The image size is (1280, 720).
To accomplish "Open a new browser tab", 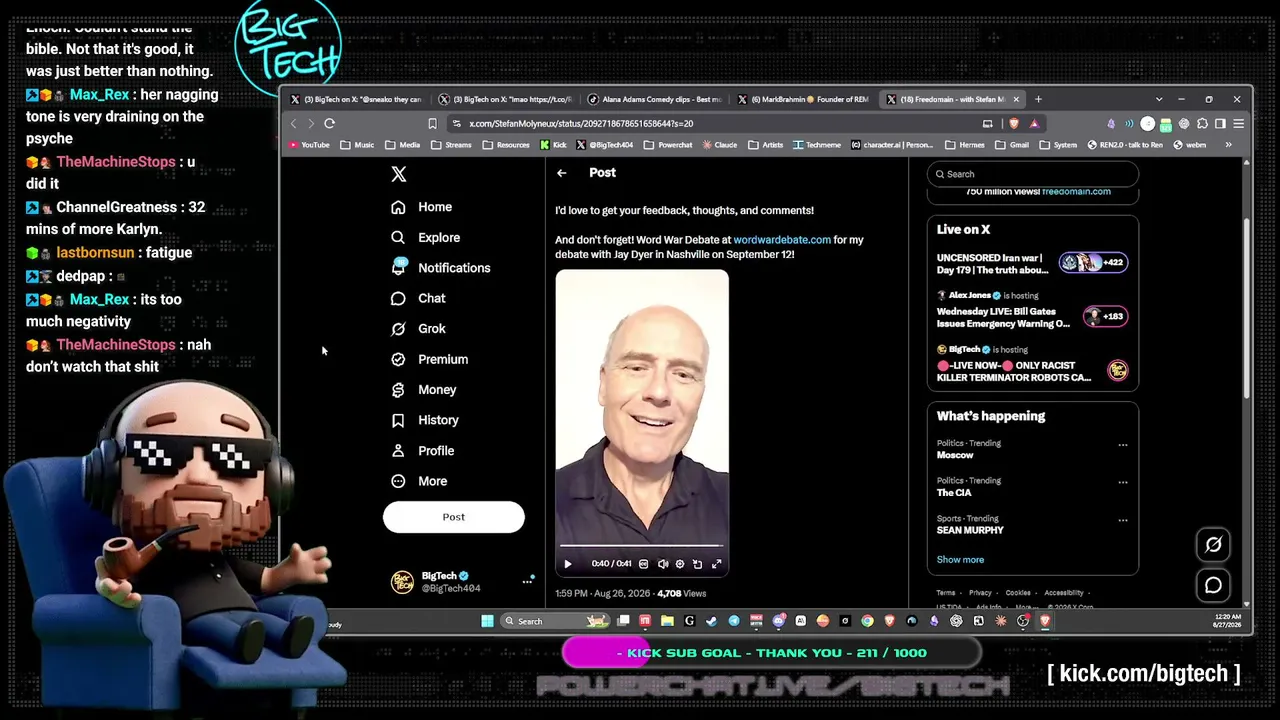I will tap(1038, 100).
